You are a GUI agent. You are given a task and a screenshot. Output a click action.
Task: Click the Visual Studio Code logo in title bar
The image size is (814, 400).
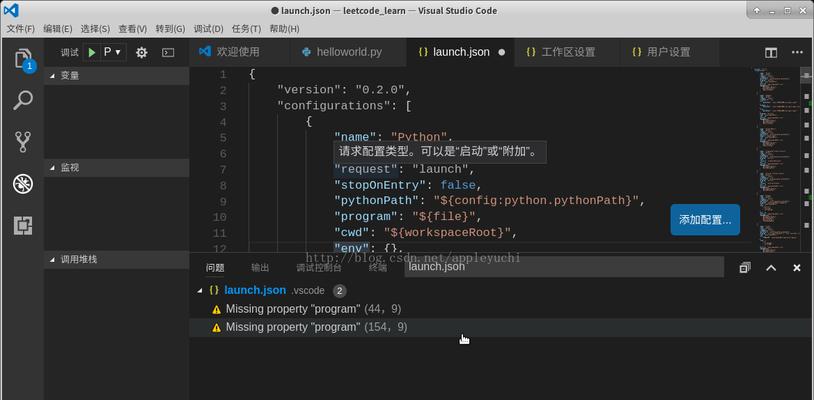10,10
